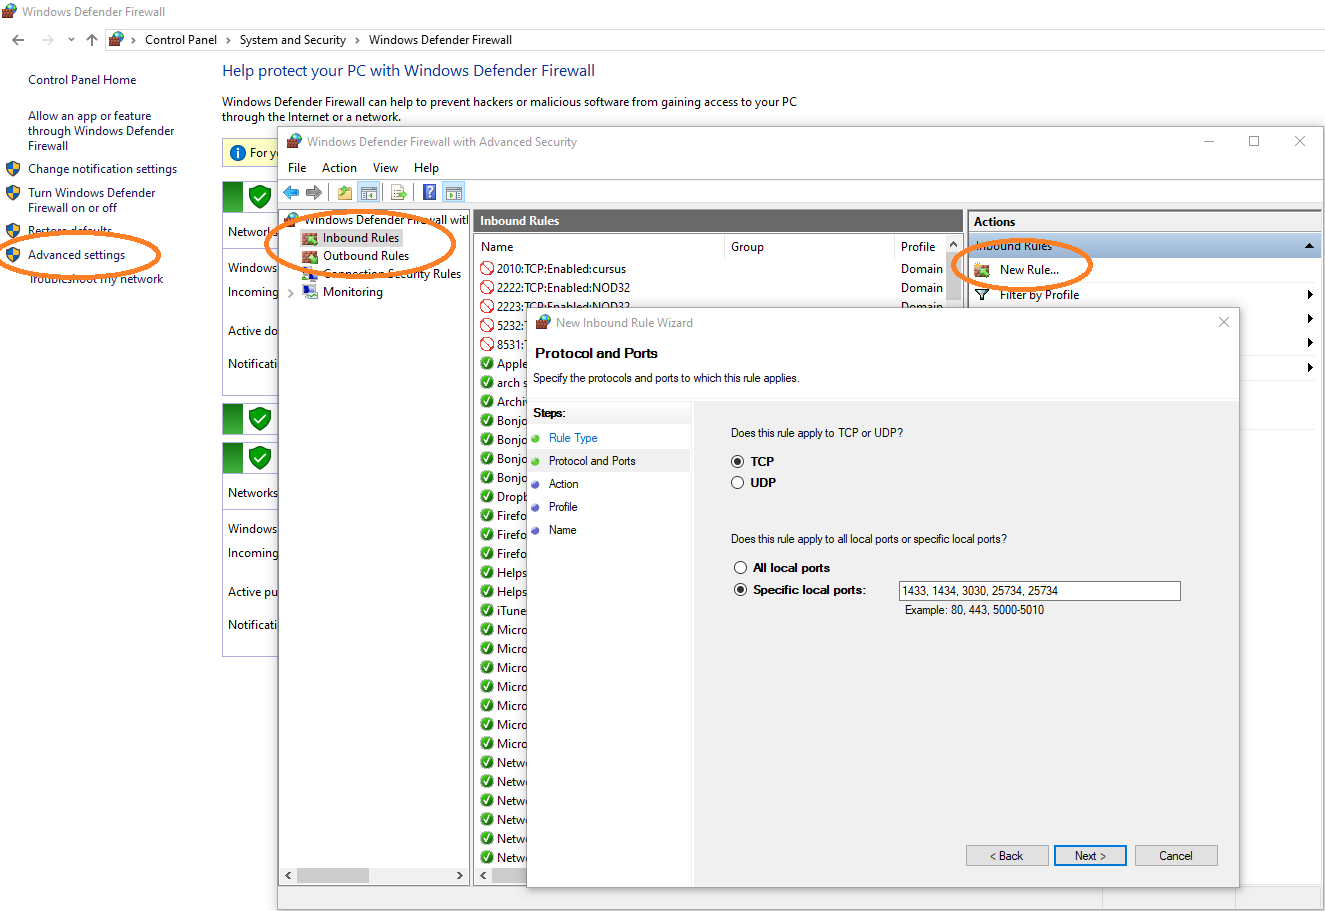Click the Back button in the wizard
1325x911 pixels.
1007,856
